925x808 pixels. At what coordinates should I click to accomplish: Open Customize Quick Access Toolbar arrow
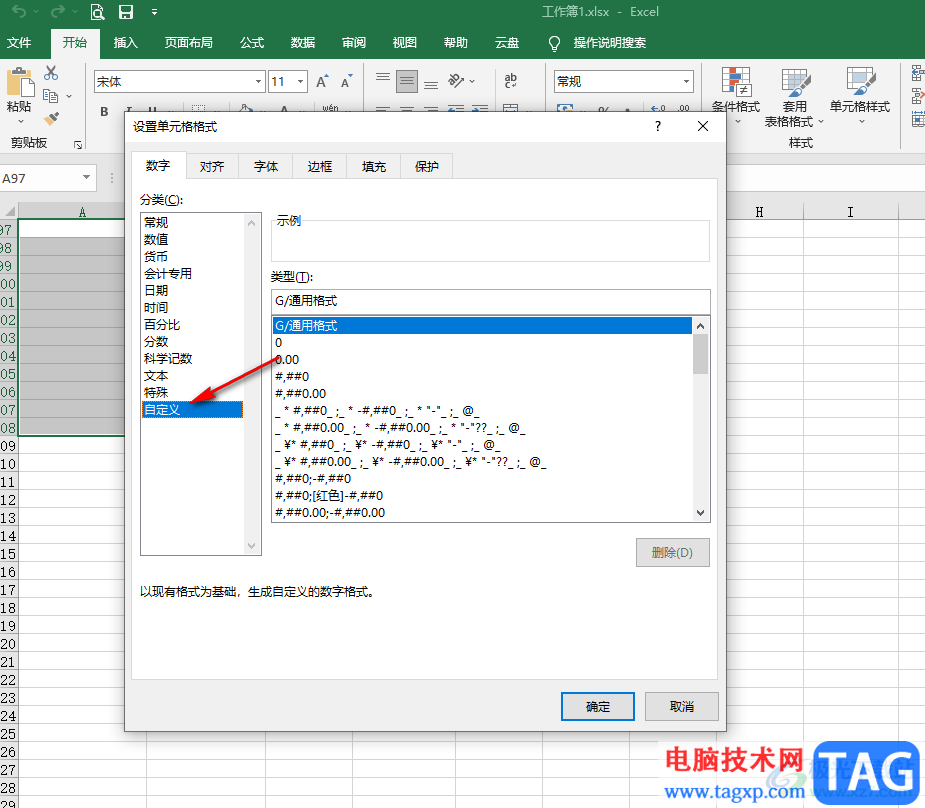click(154, 12)
